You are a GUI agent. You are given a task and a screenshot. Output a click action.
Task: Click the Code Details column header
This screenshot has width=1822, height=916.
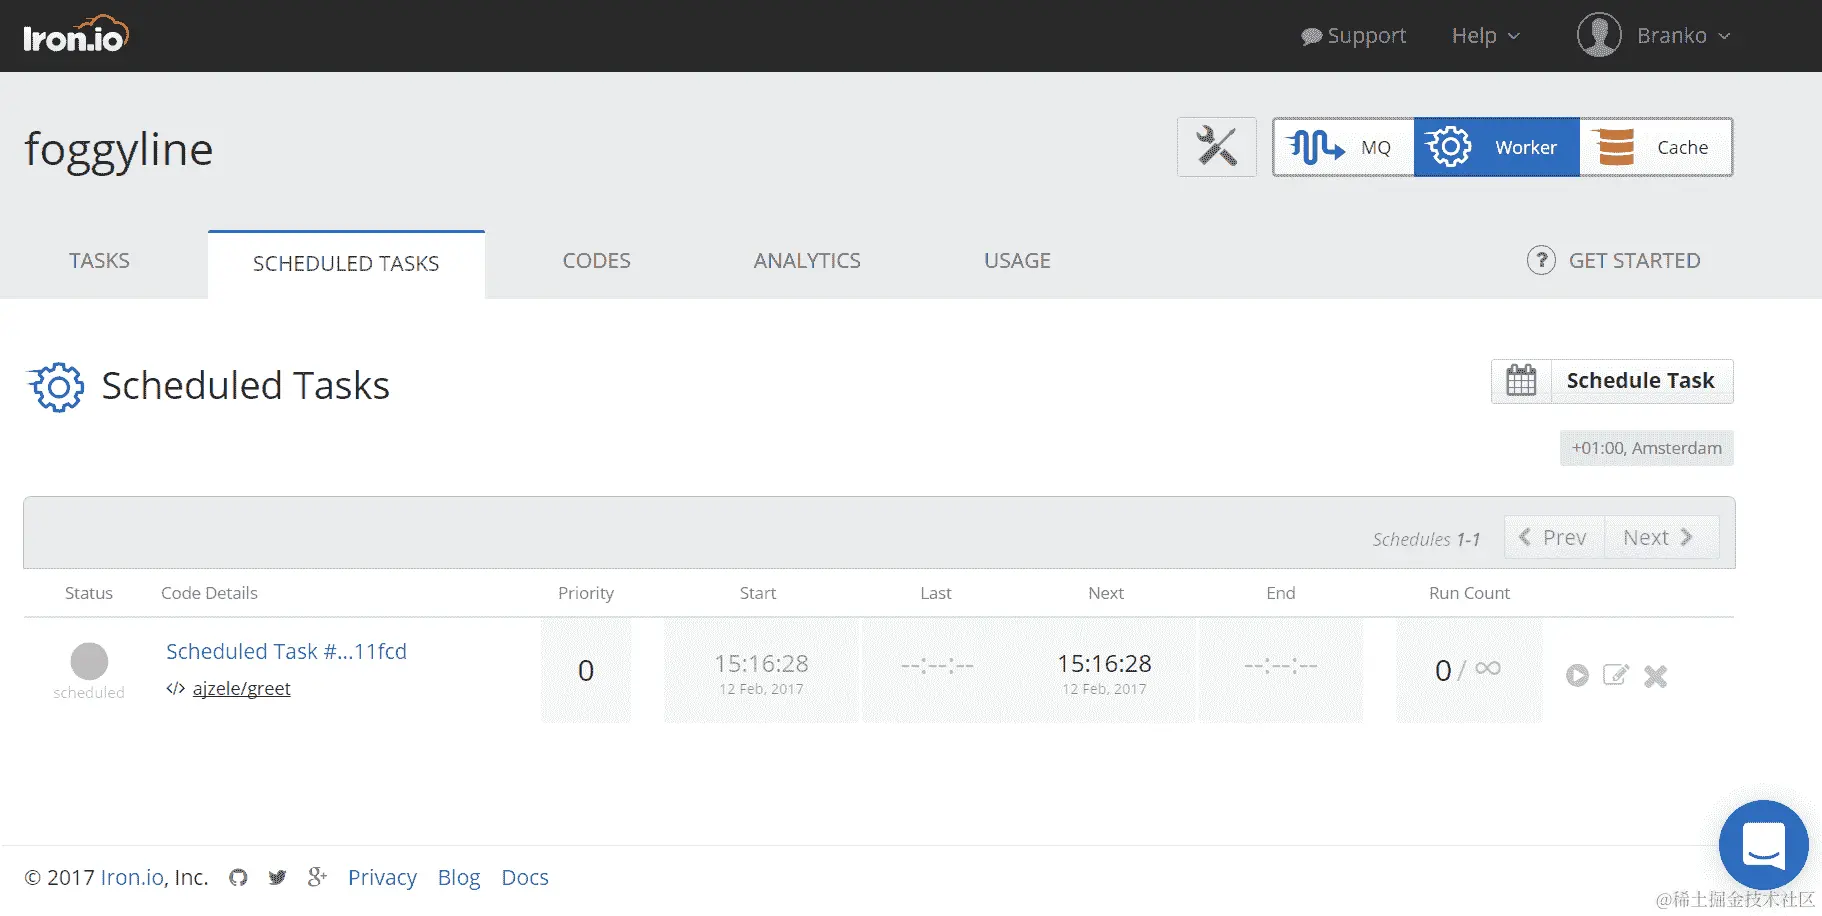click(209, 593)
